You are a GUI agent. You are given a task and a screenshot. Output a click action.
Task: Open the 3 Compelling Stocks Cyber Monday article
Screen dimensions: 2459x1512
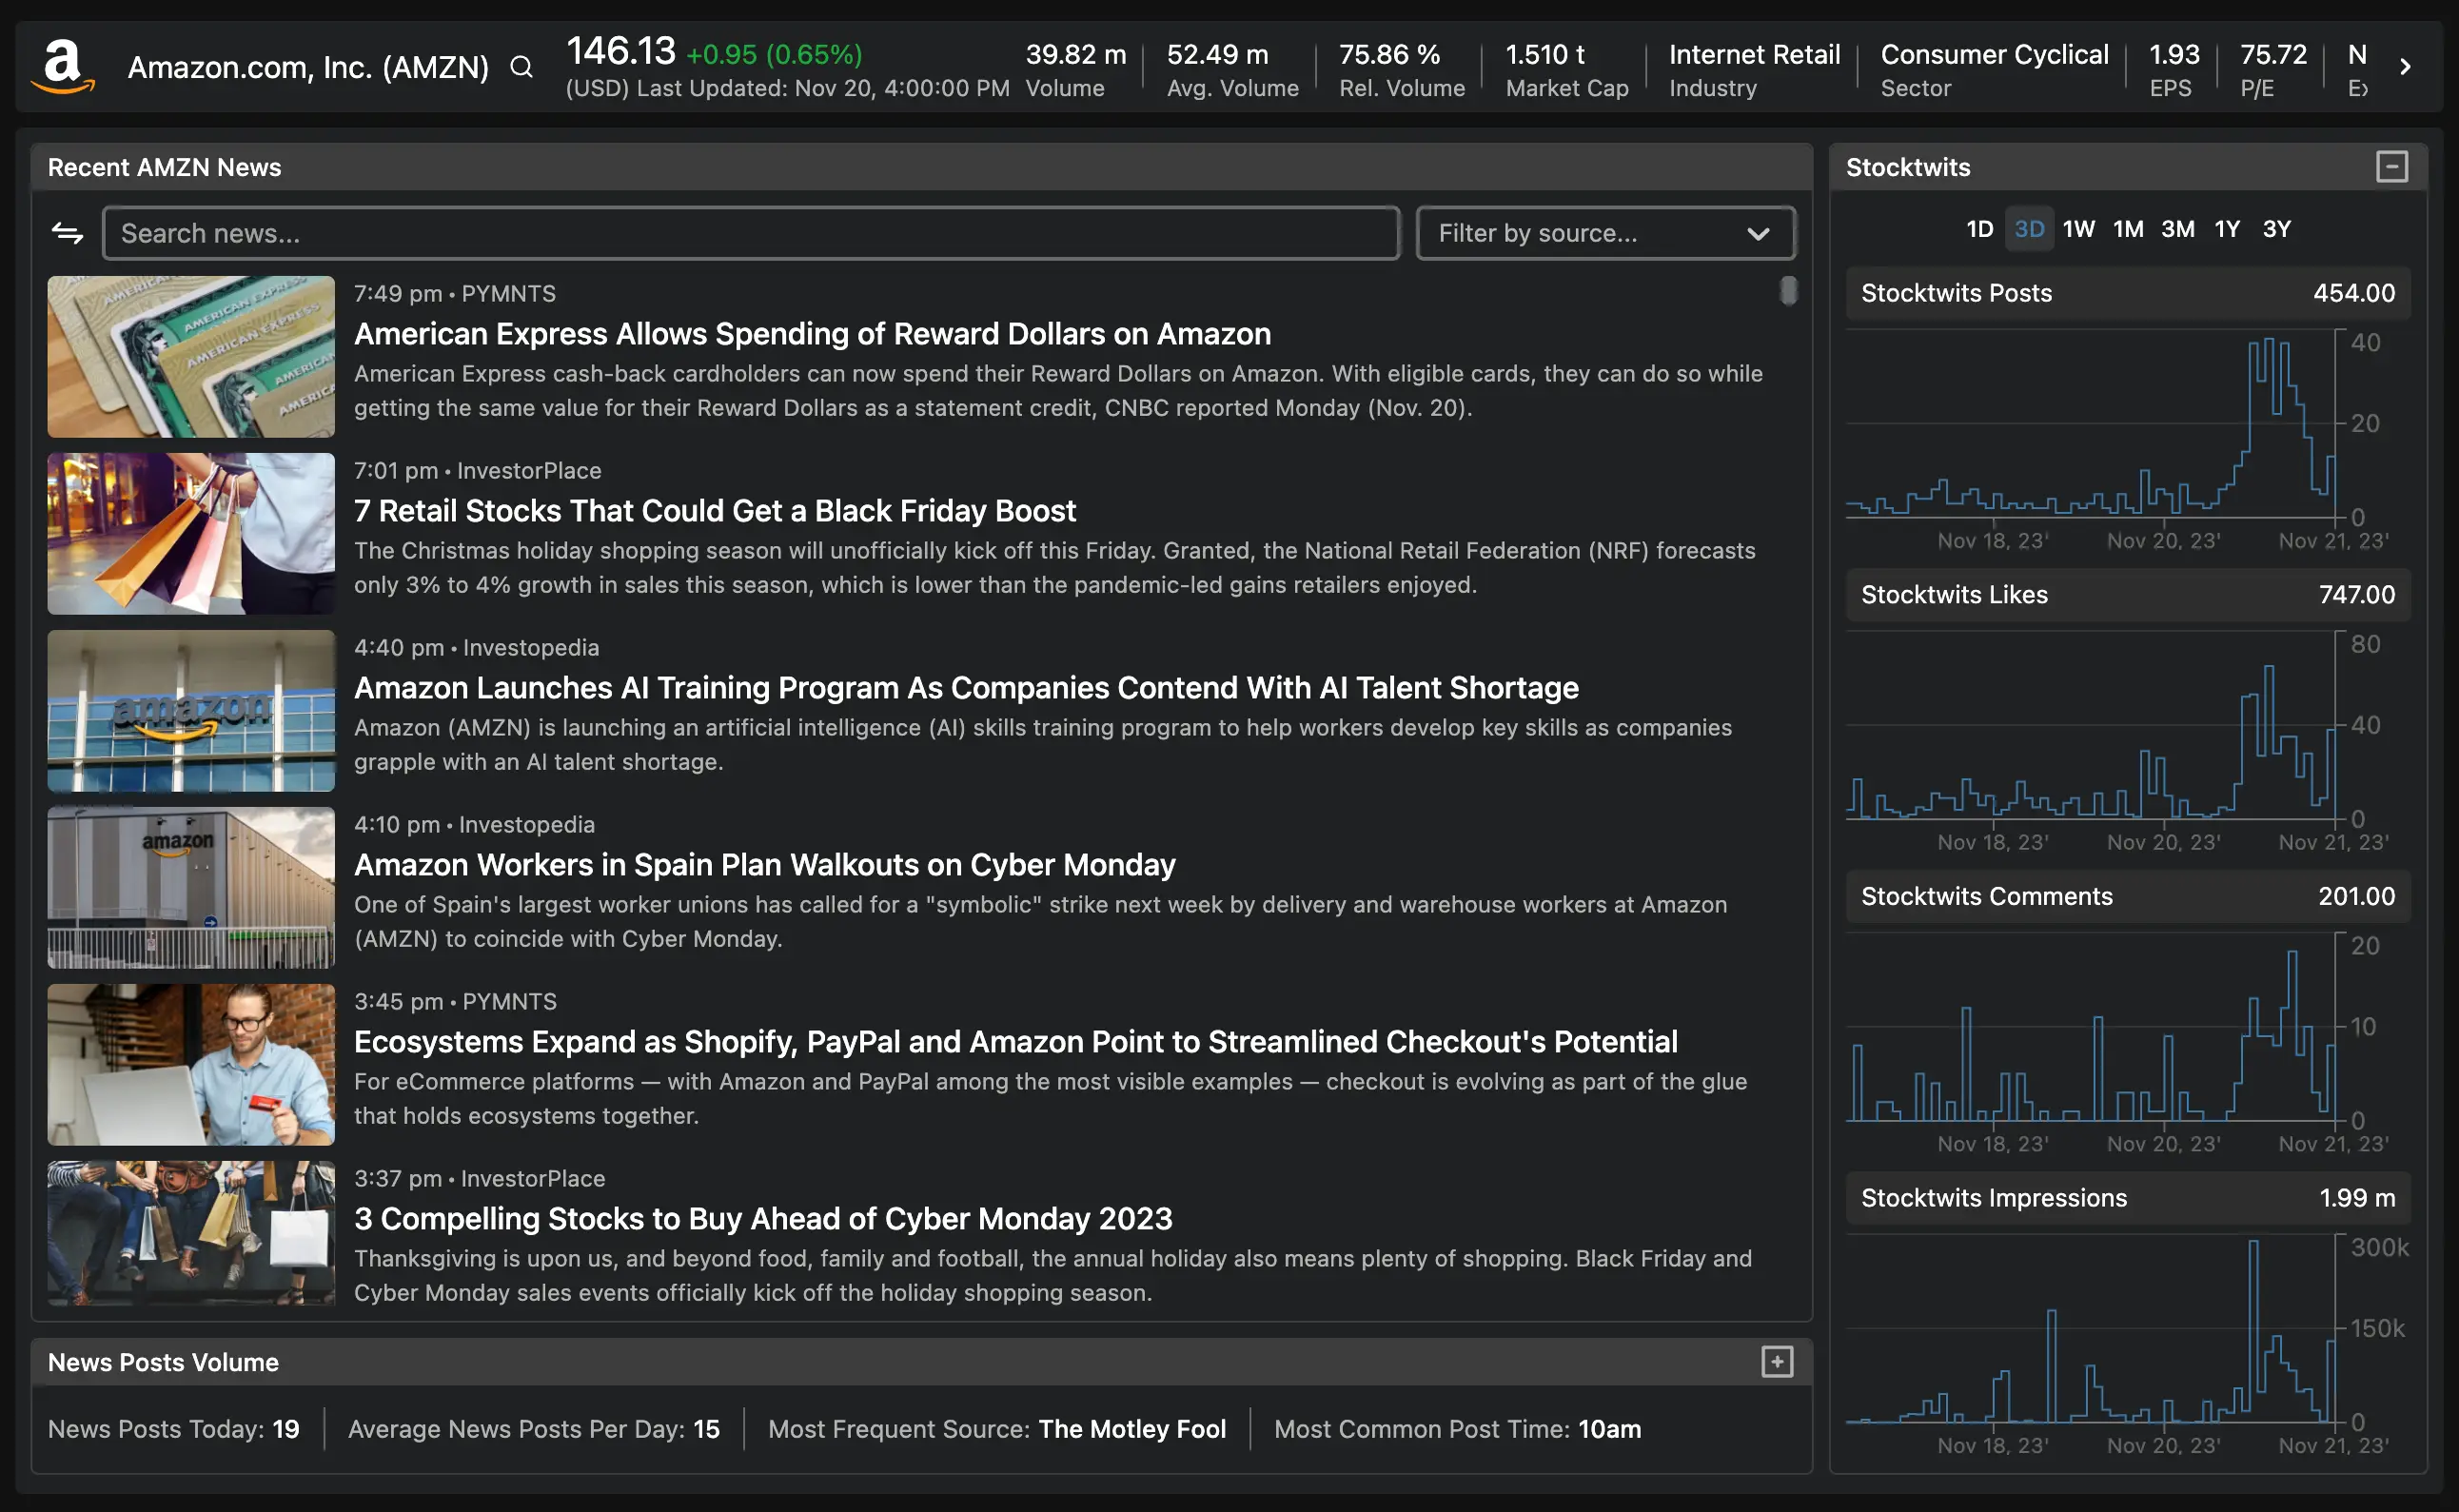tap(763, 1219)
